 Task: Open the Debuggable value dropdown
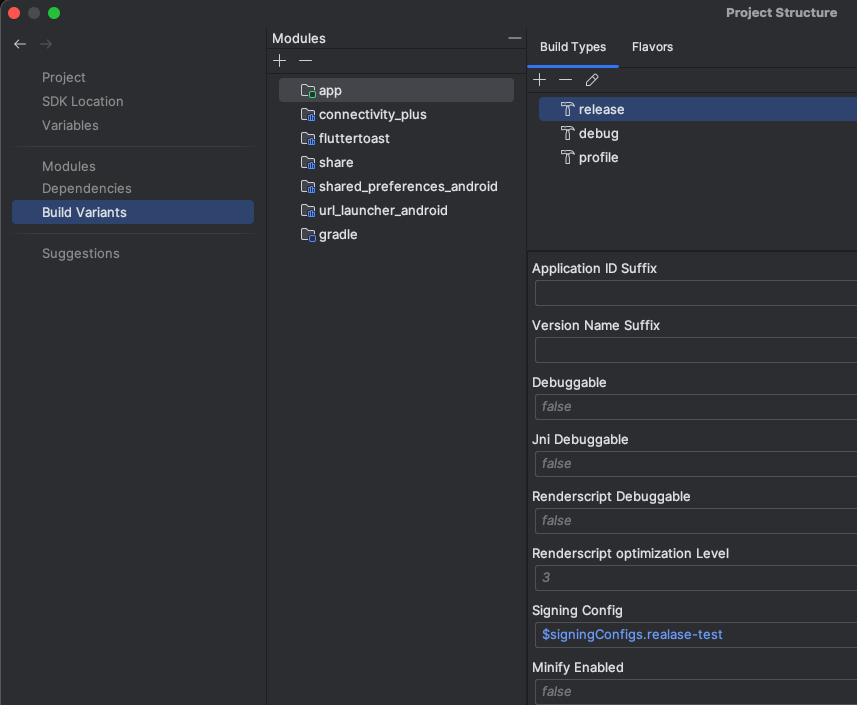click(x=696, y=406)
